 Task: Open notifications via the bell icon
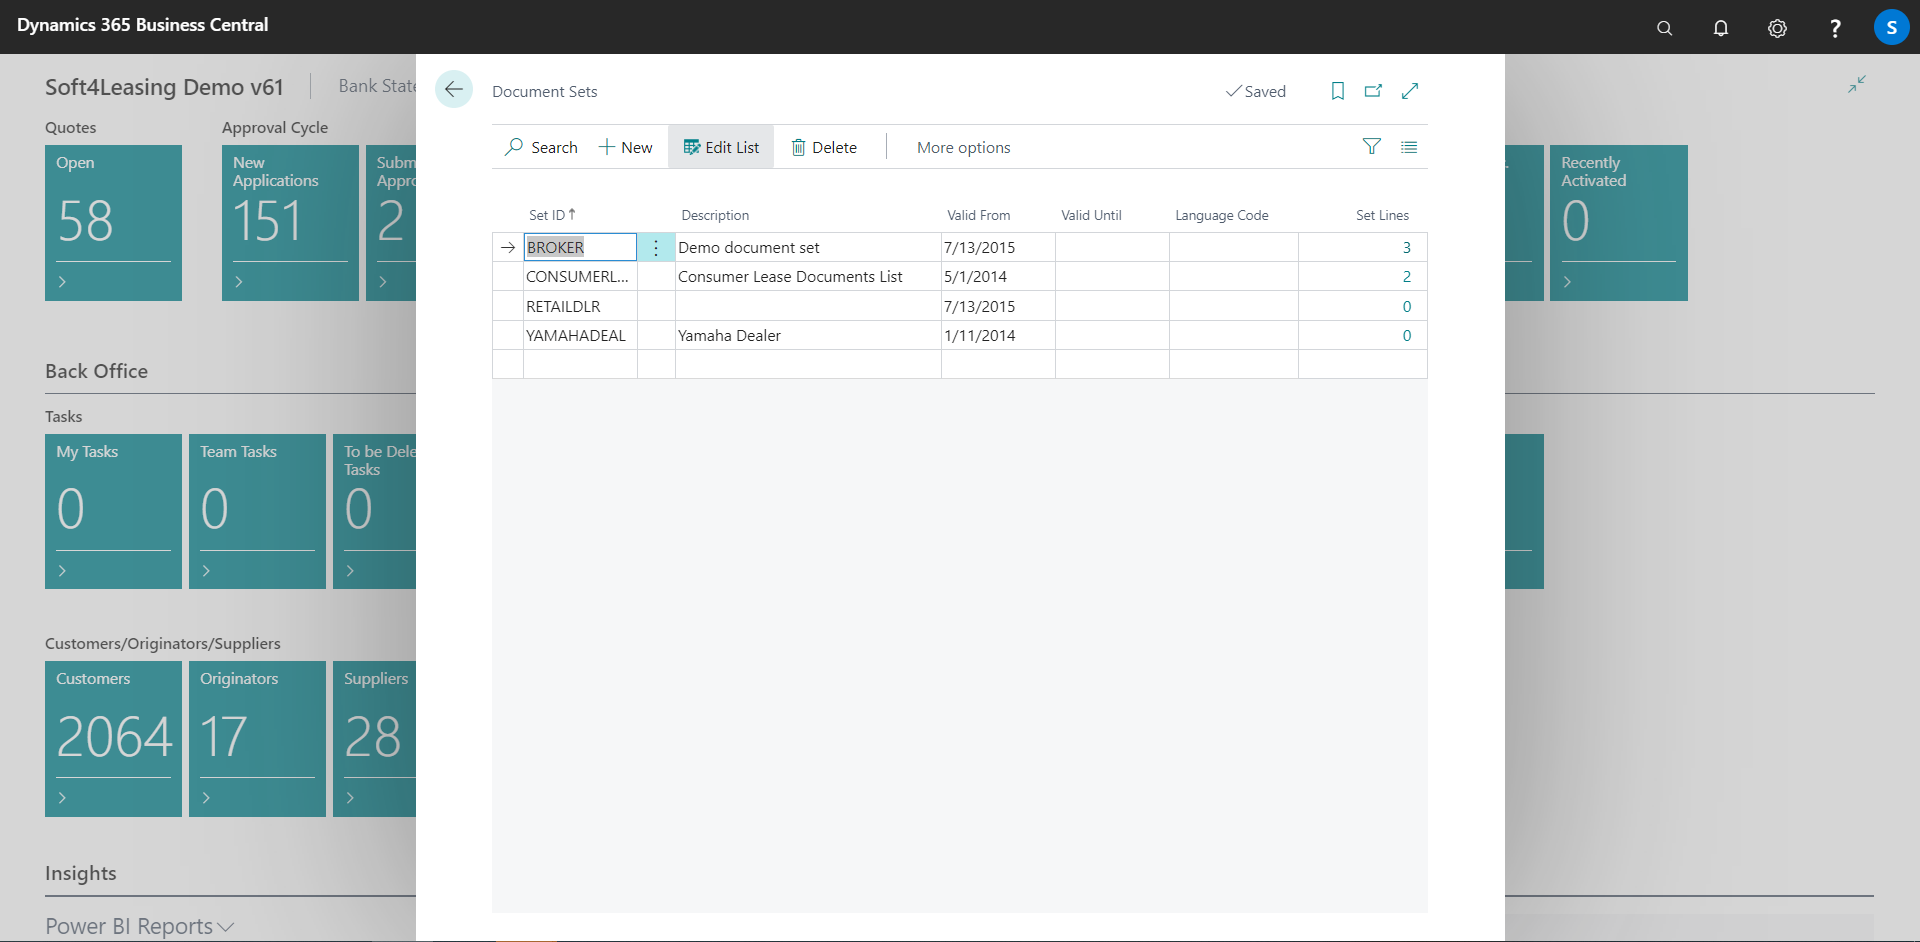click(x=1722, y=27)
